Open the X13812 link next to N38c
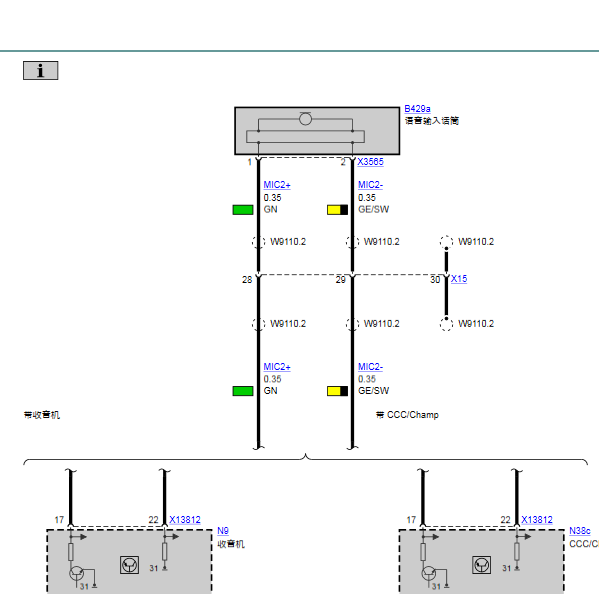The image size is (599, 594). click(537, 520)
